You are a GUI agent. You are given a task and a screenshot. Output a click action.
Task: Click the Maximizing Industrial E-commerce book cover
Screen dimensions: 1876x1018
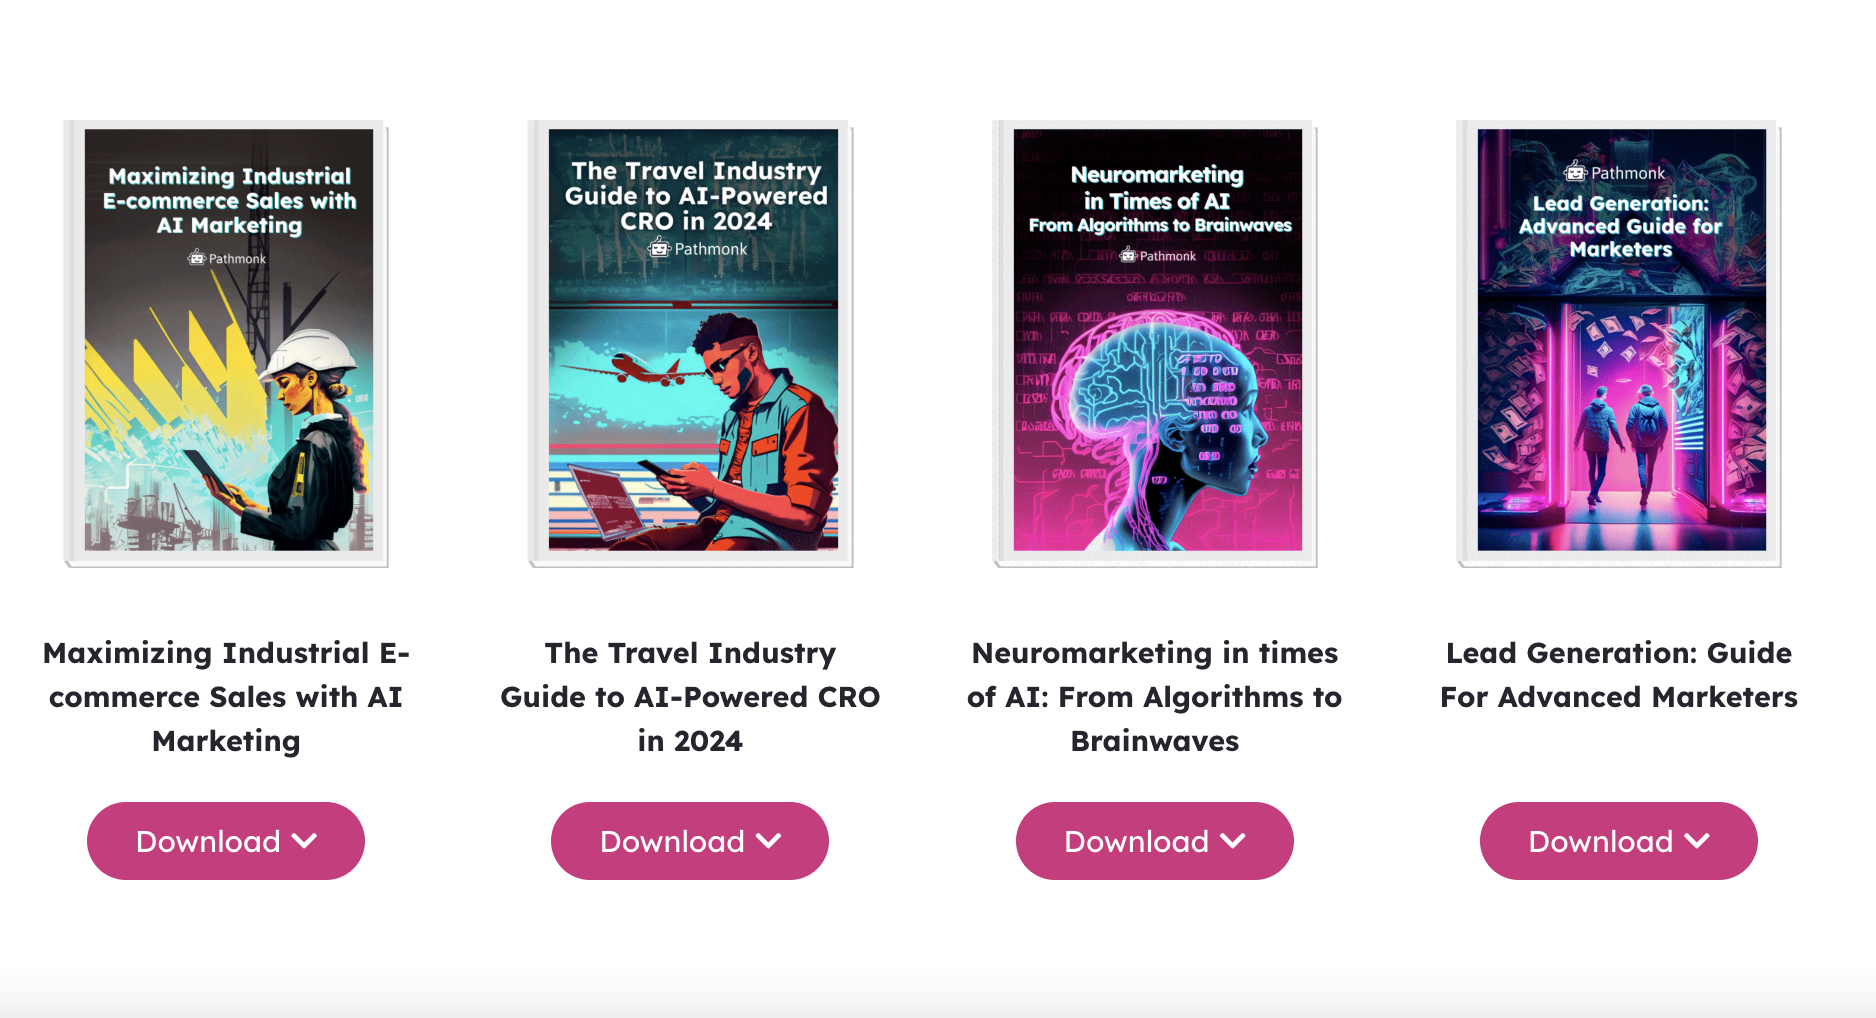click(x=227, y=343)
